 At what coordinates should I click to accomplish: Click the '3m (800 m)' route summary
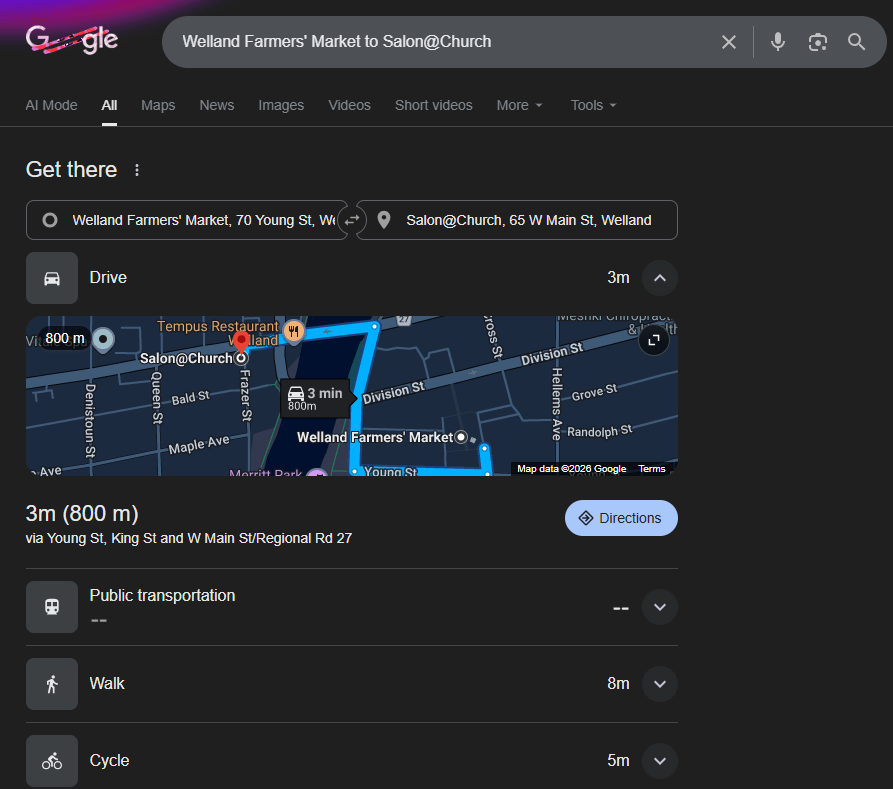click(82, 514)
